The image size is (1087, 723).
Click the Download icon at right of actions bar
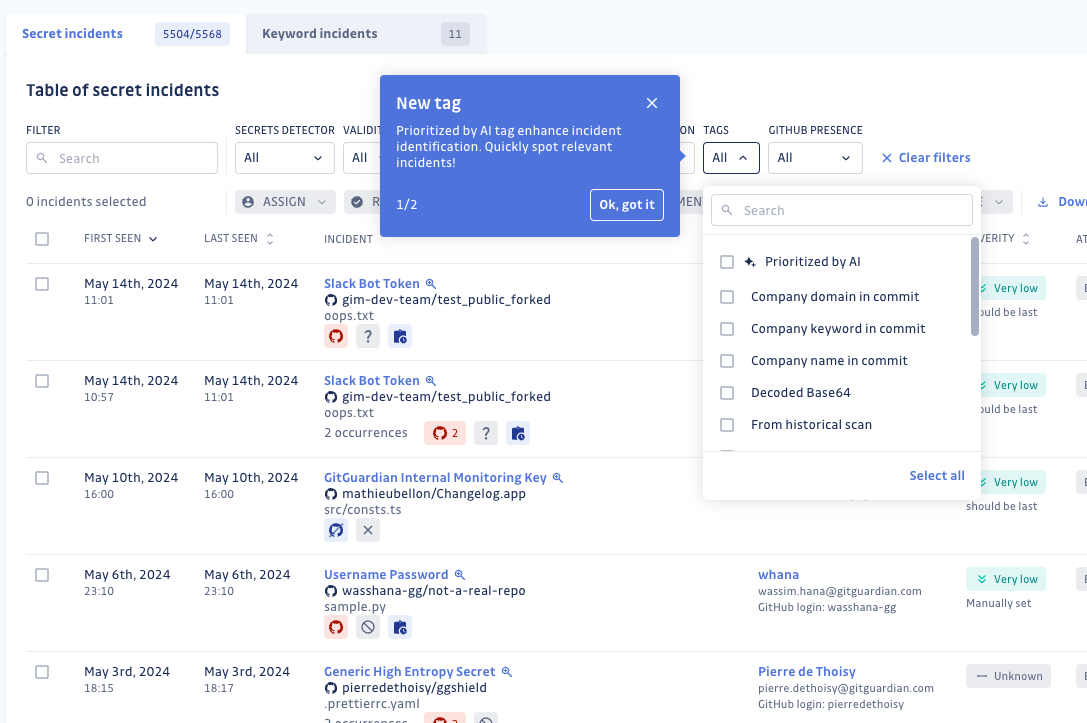1043,202
